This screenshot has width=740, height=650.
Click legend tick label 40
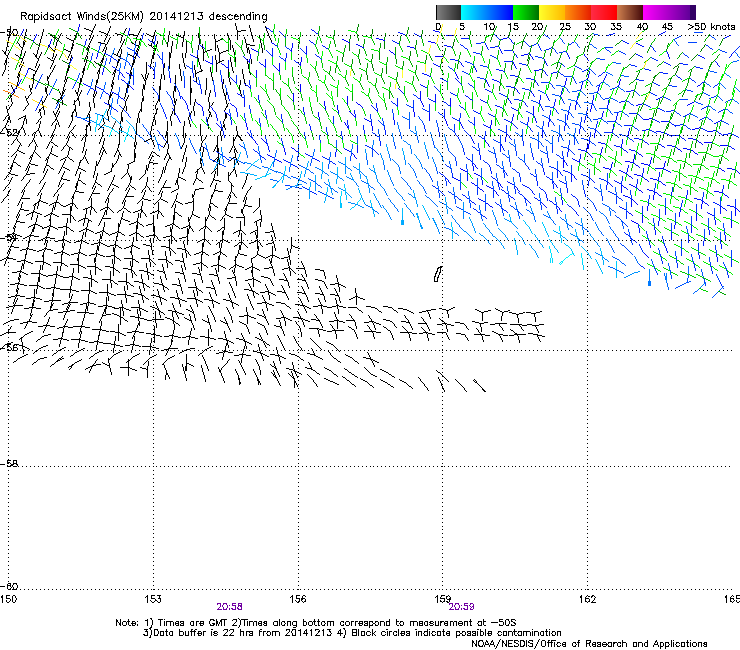click(642, 26)
